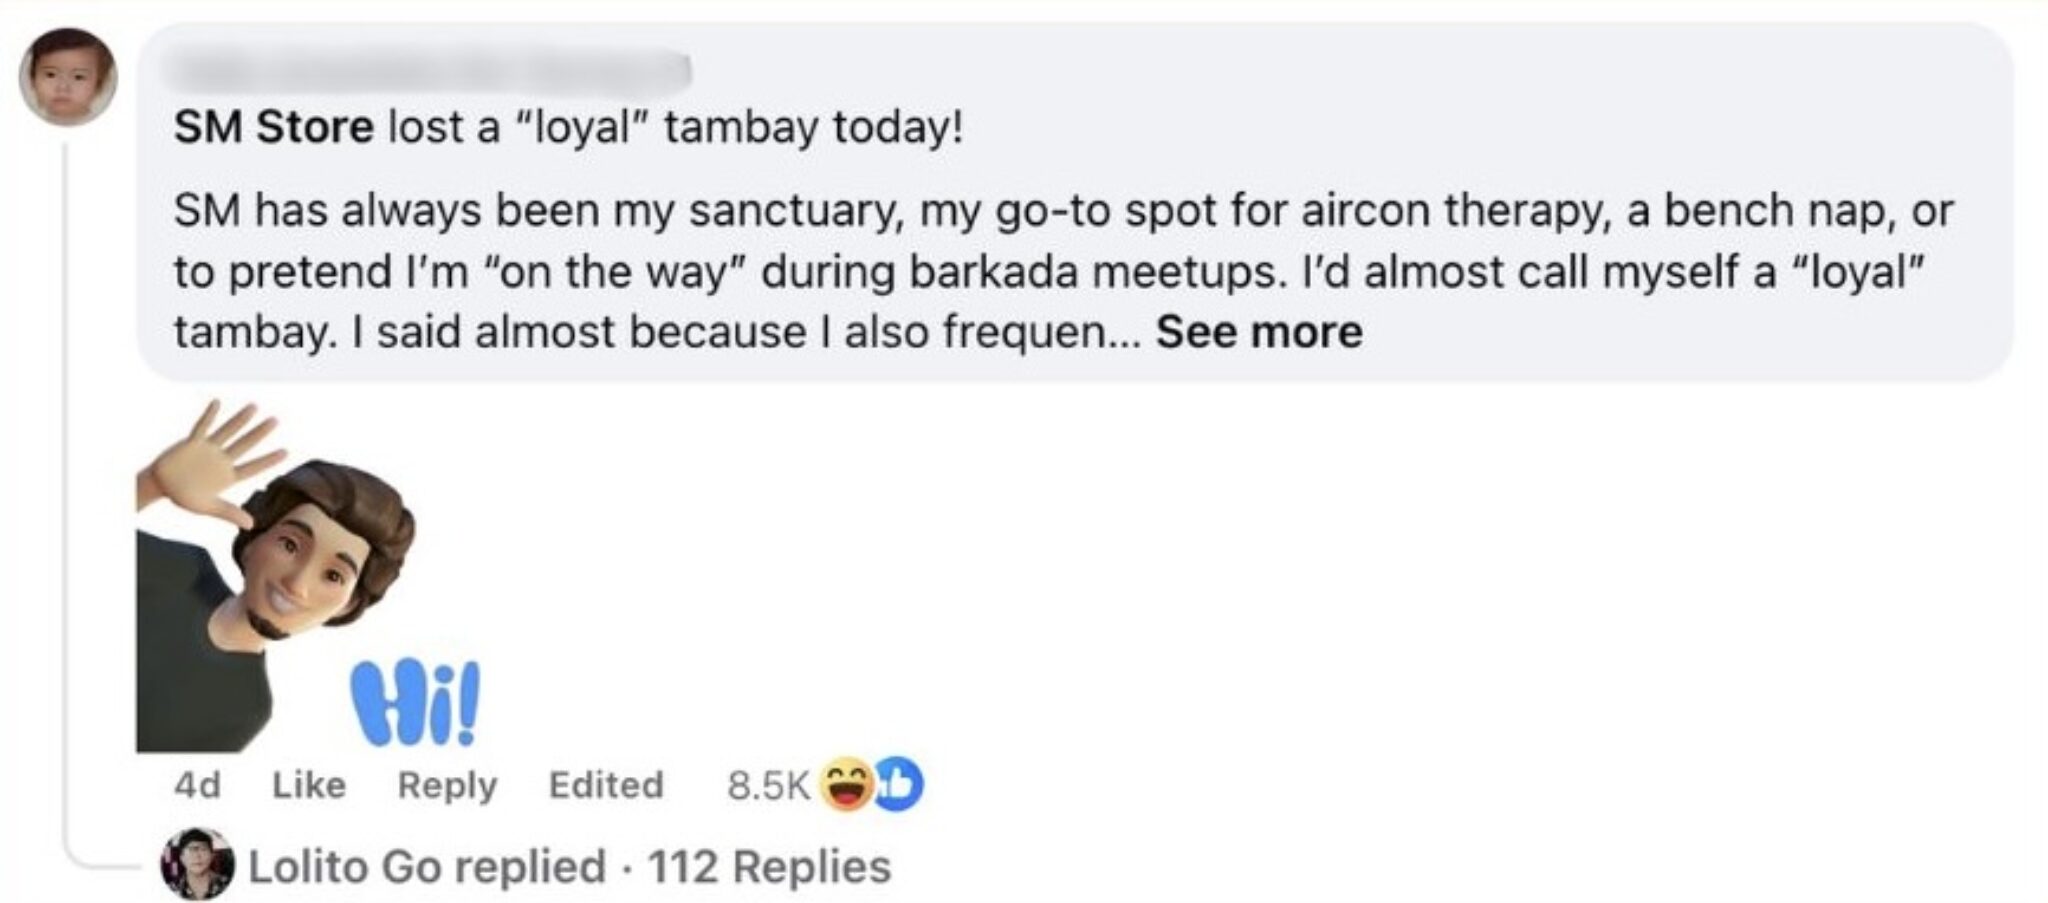
Task: Click the laughing Haha reaction emoji
Action: pyautogui.click(x=845, y=786)
